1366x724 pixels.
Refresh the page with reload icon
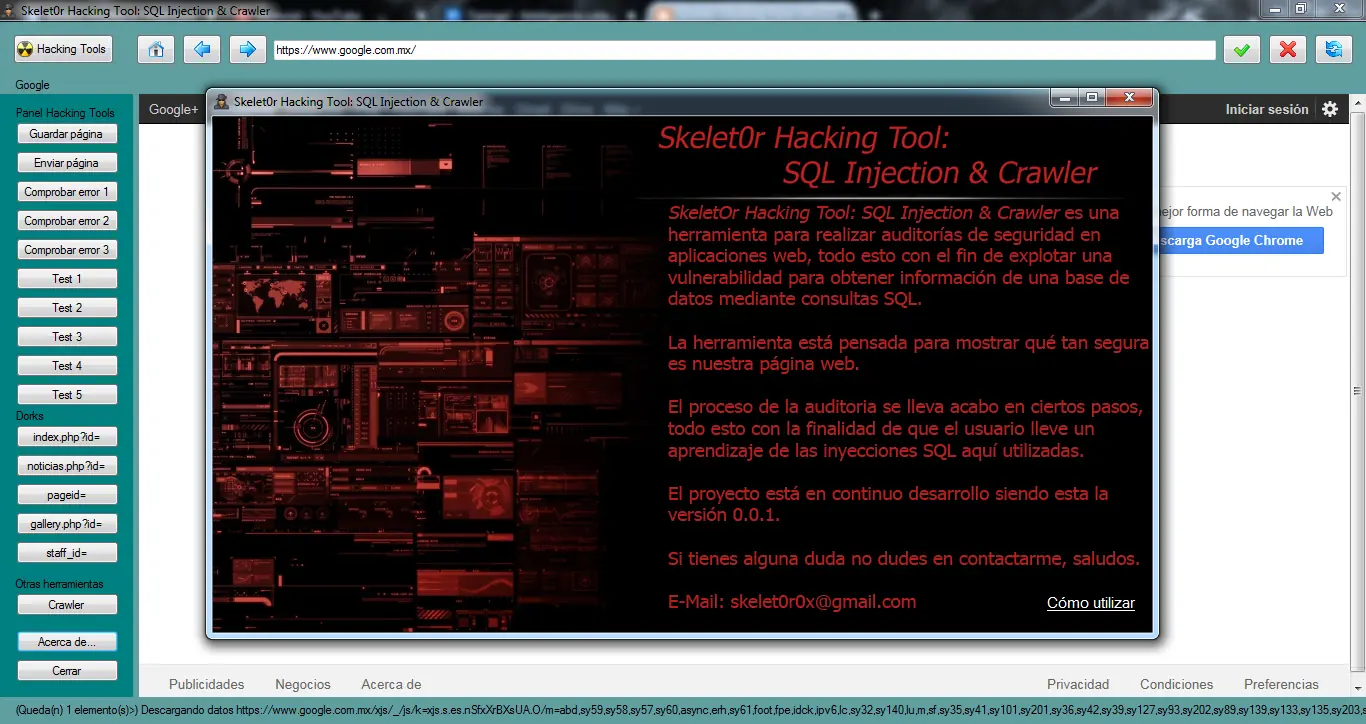click(x=1333, y=50)
